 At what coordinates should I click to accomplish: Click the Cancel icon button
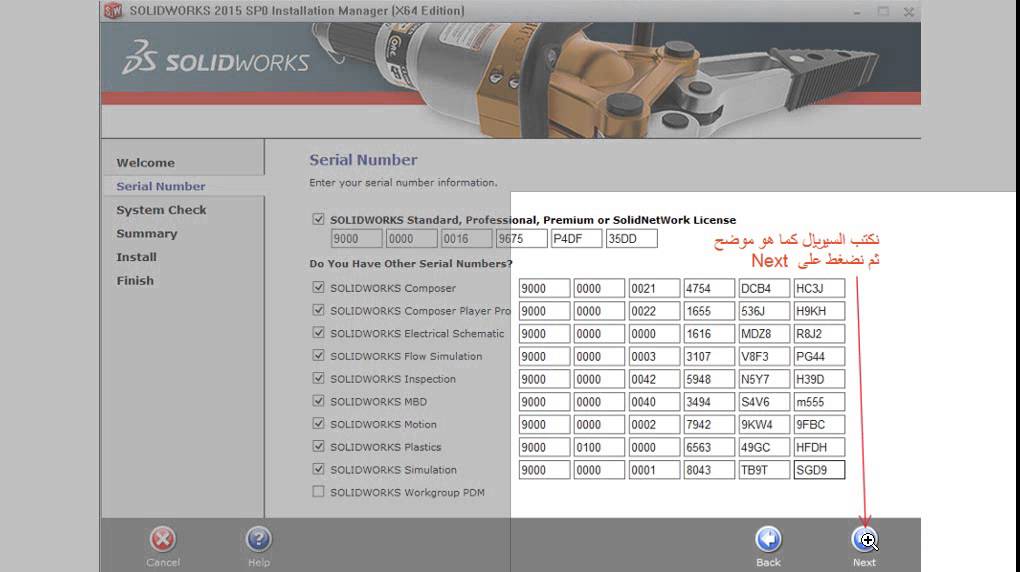(162, 539)
